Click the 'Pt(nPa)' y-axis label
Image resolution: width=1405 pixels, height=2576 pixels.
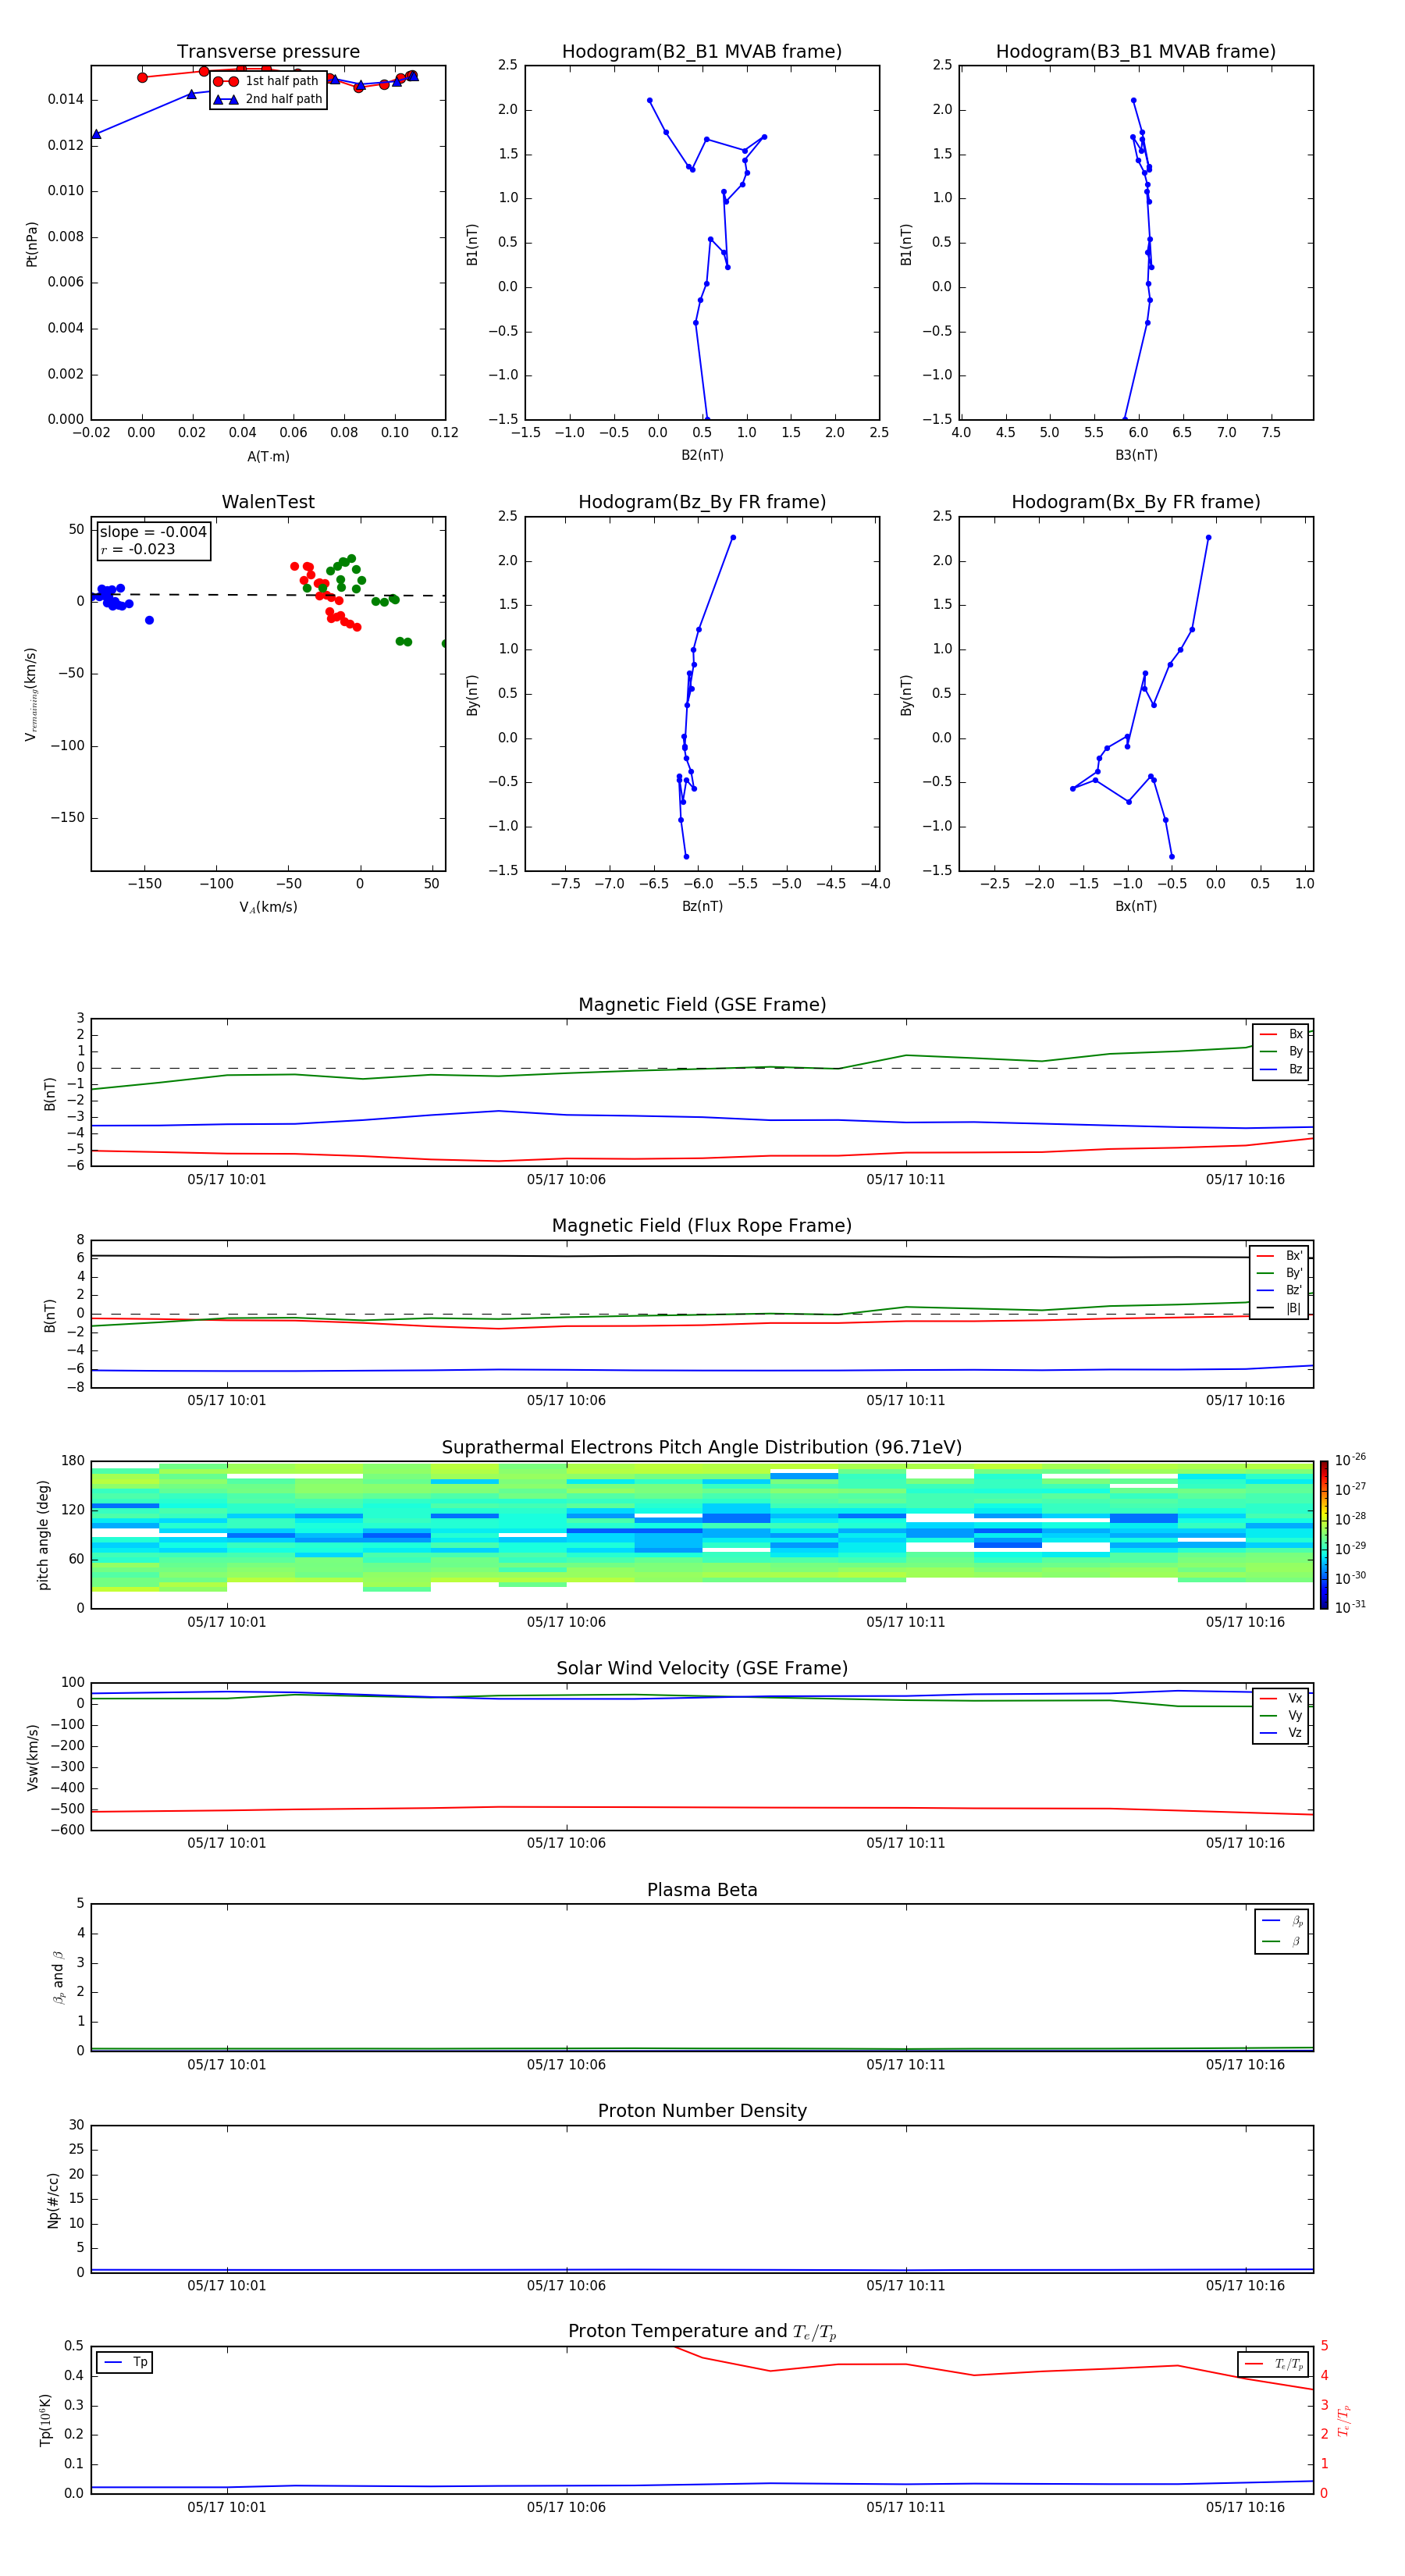[x=32, y=244]
